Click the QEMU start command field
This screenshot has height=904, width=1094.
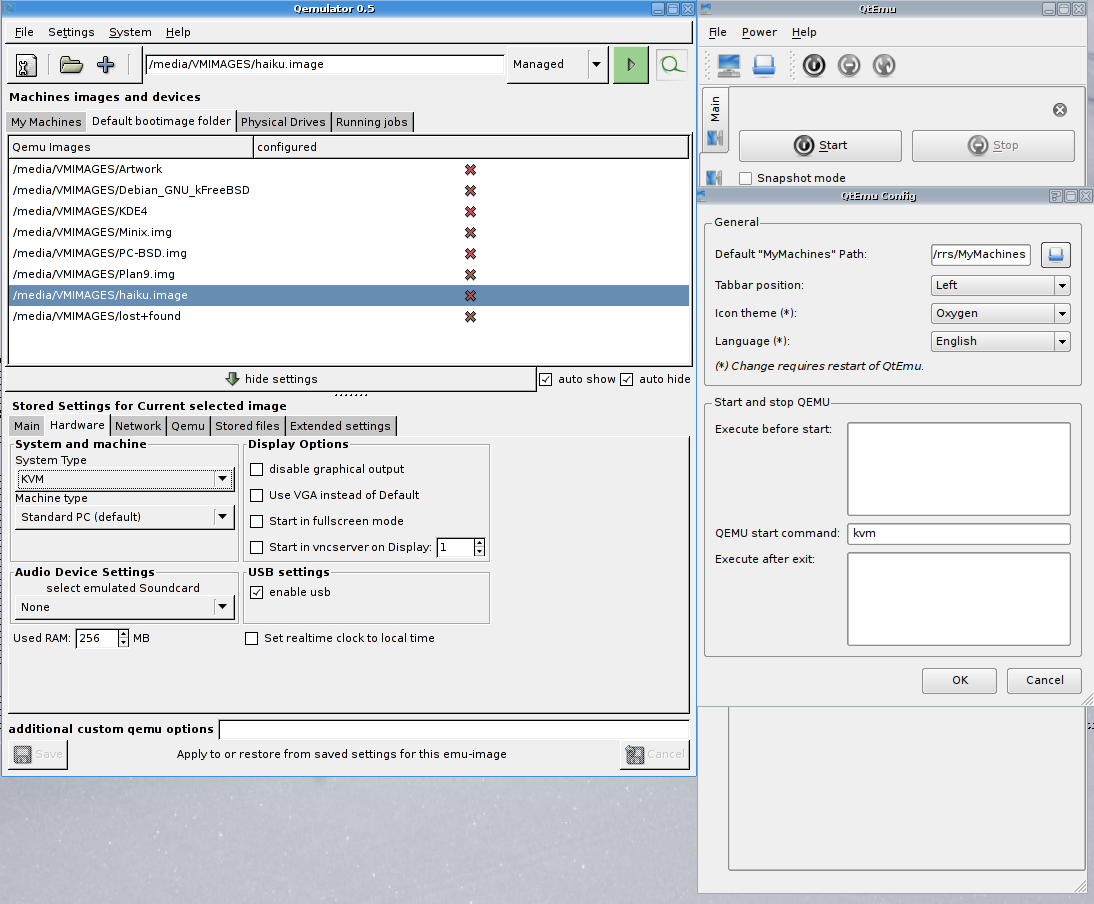959,534
